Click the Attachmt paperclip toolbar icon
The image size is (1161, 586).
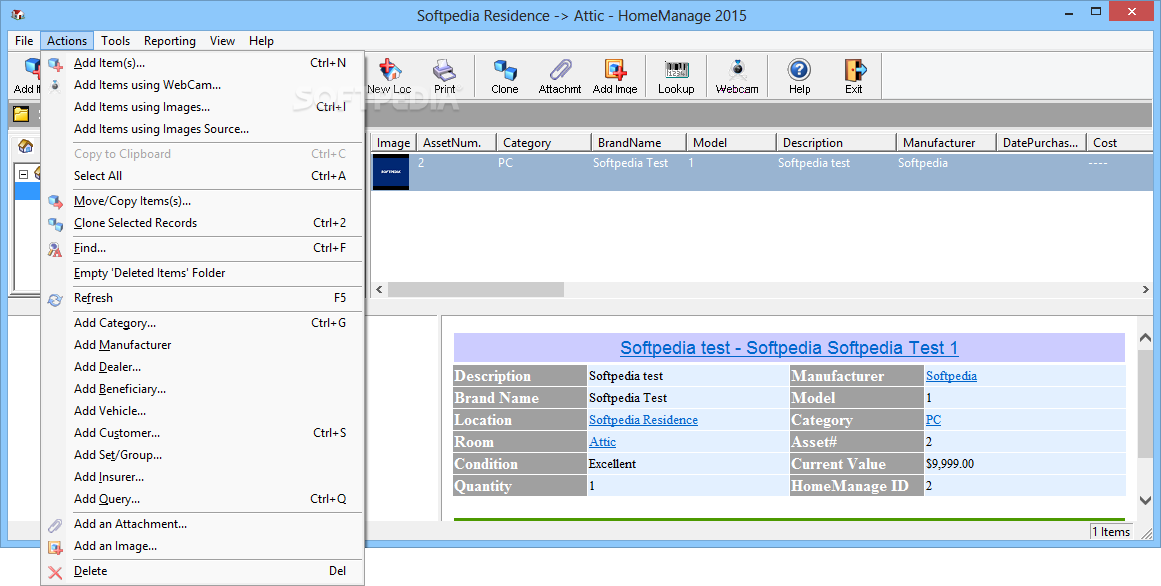(x=560, y=76)
